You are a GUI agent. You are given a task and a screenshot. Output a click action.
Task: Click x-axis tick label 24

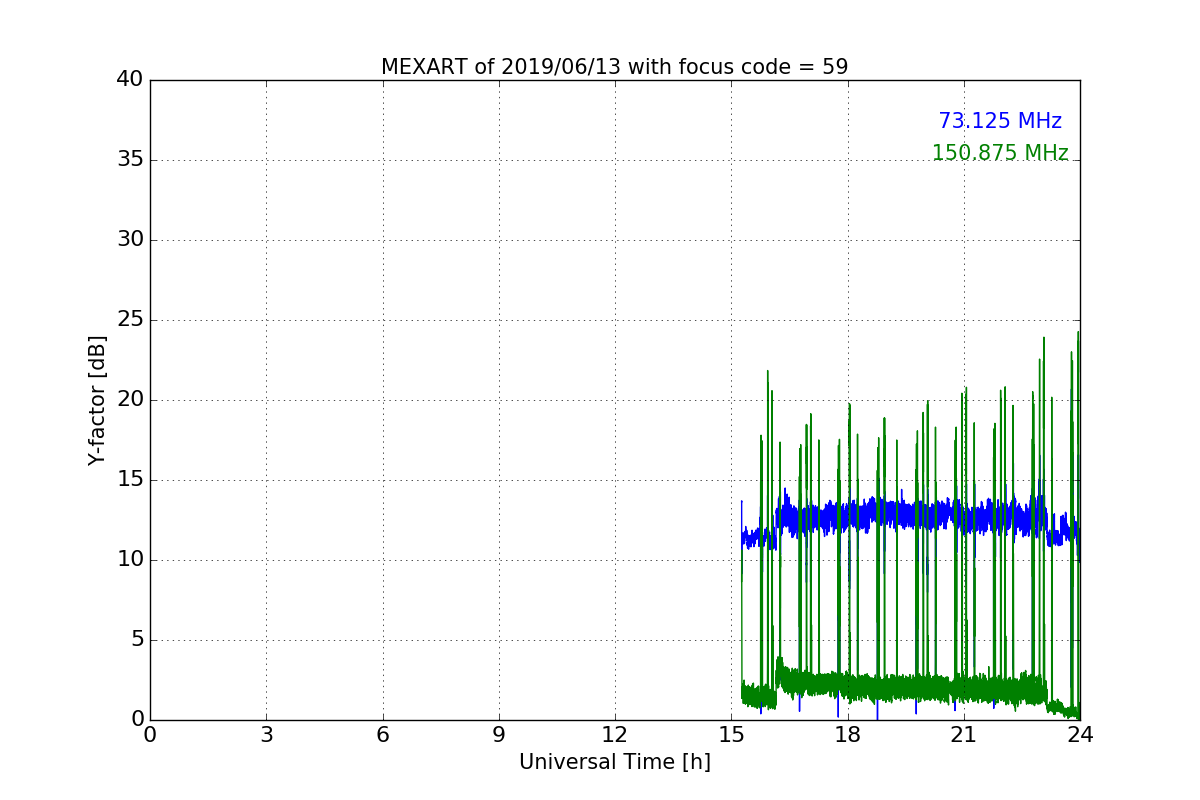[1080, 735]
